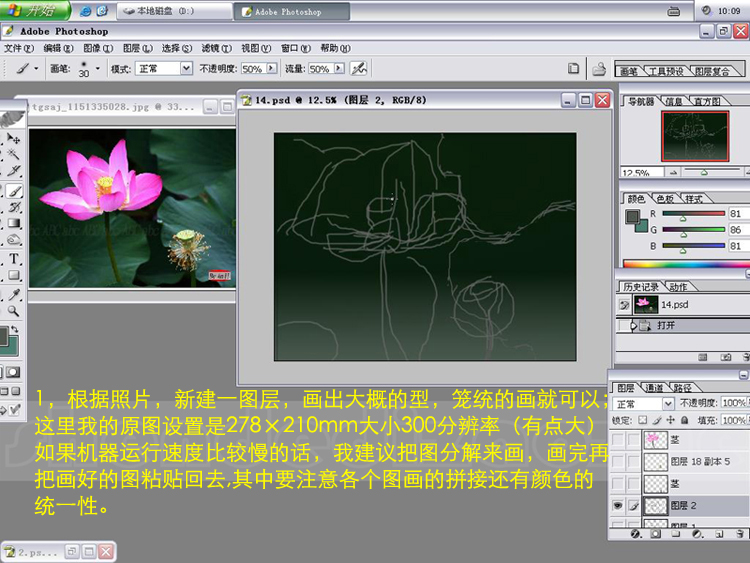Toggle lock transparent pixels icon
The image size is (750, 563).
(x=643, y=420)
